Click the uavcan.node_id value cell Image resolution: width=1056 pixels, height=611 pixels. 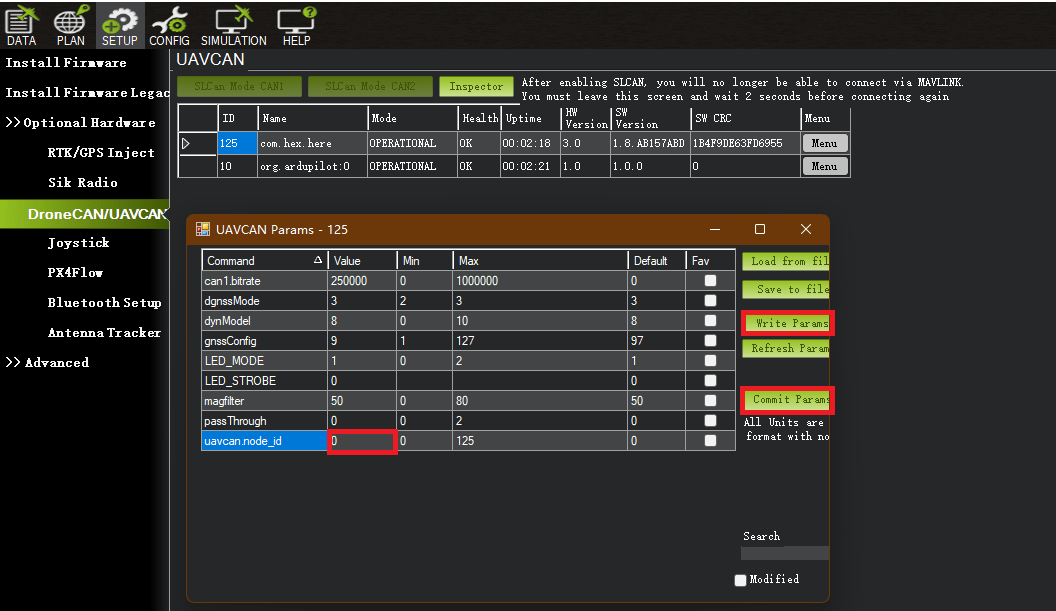[x=362, y=441]
